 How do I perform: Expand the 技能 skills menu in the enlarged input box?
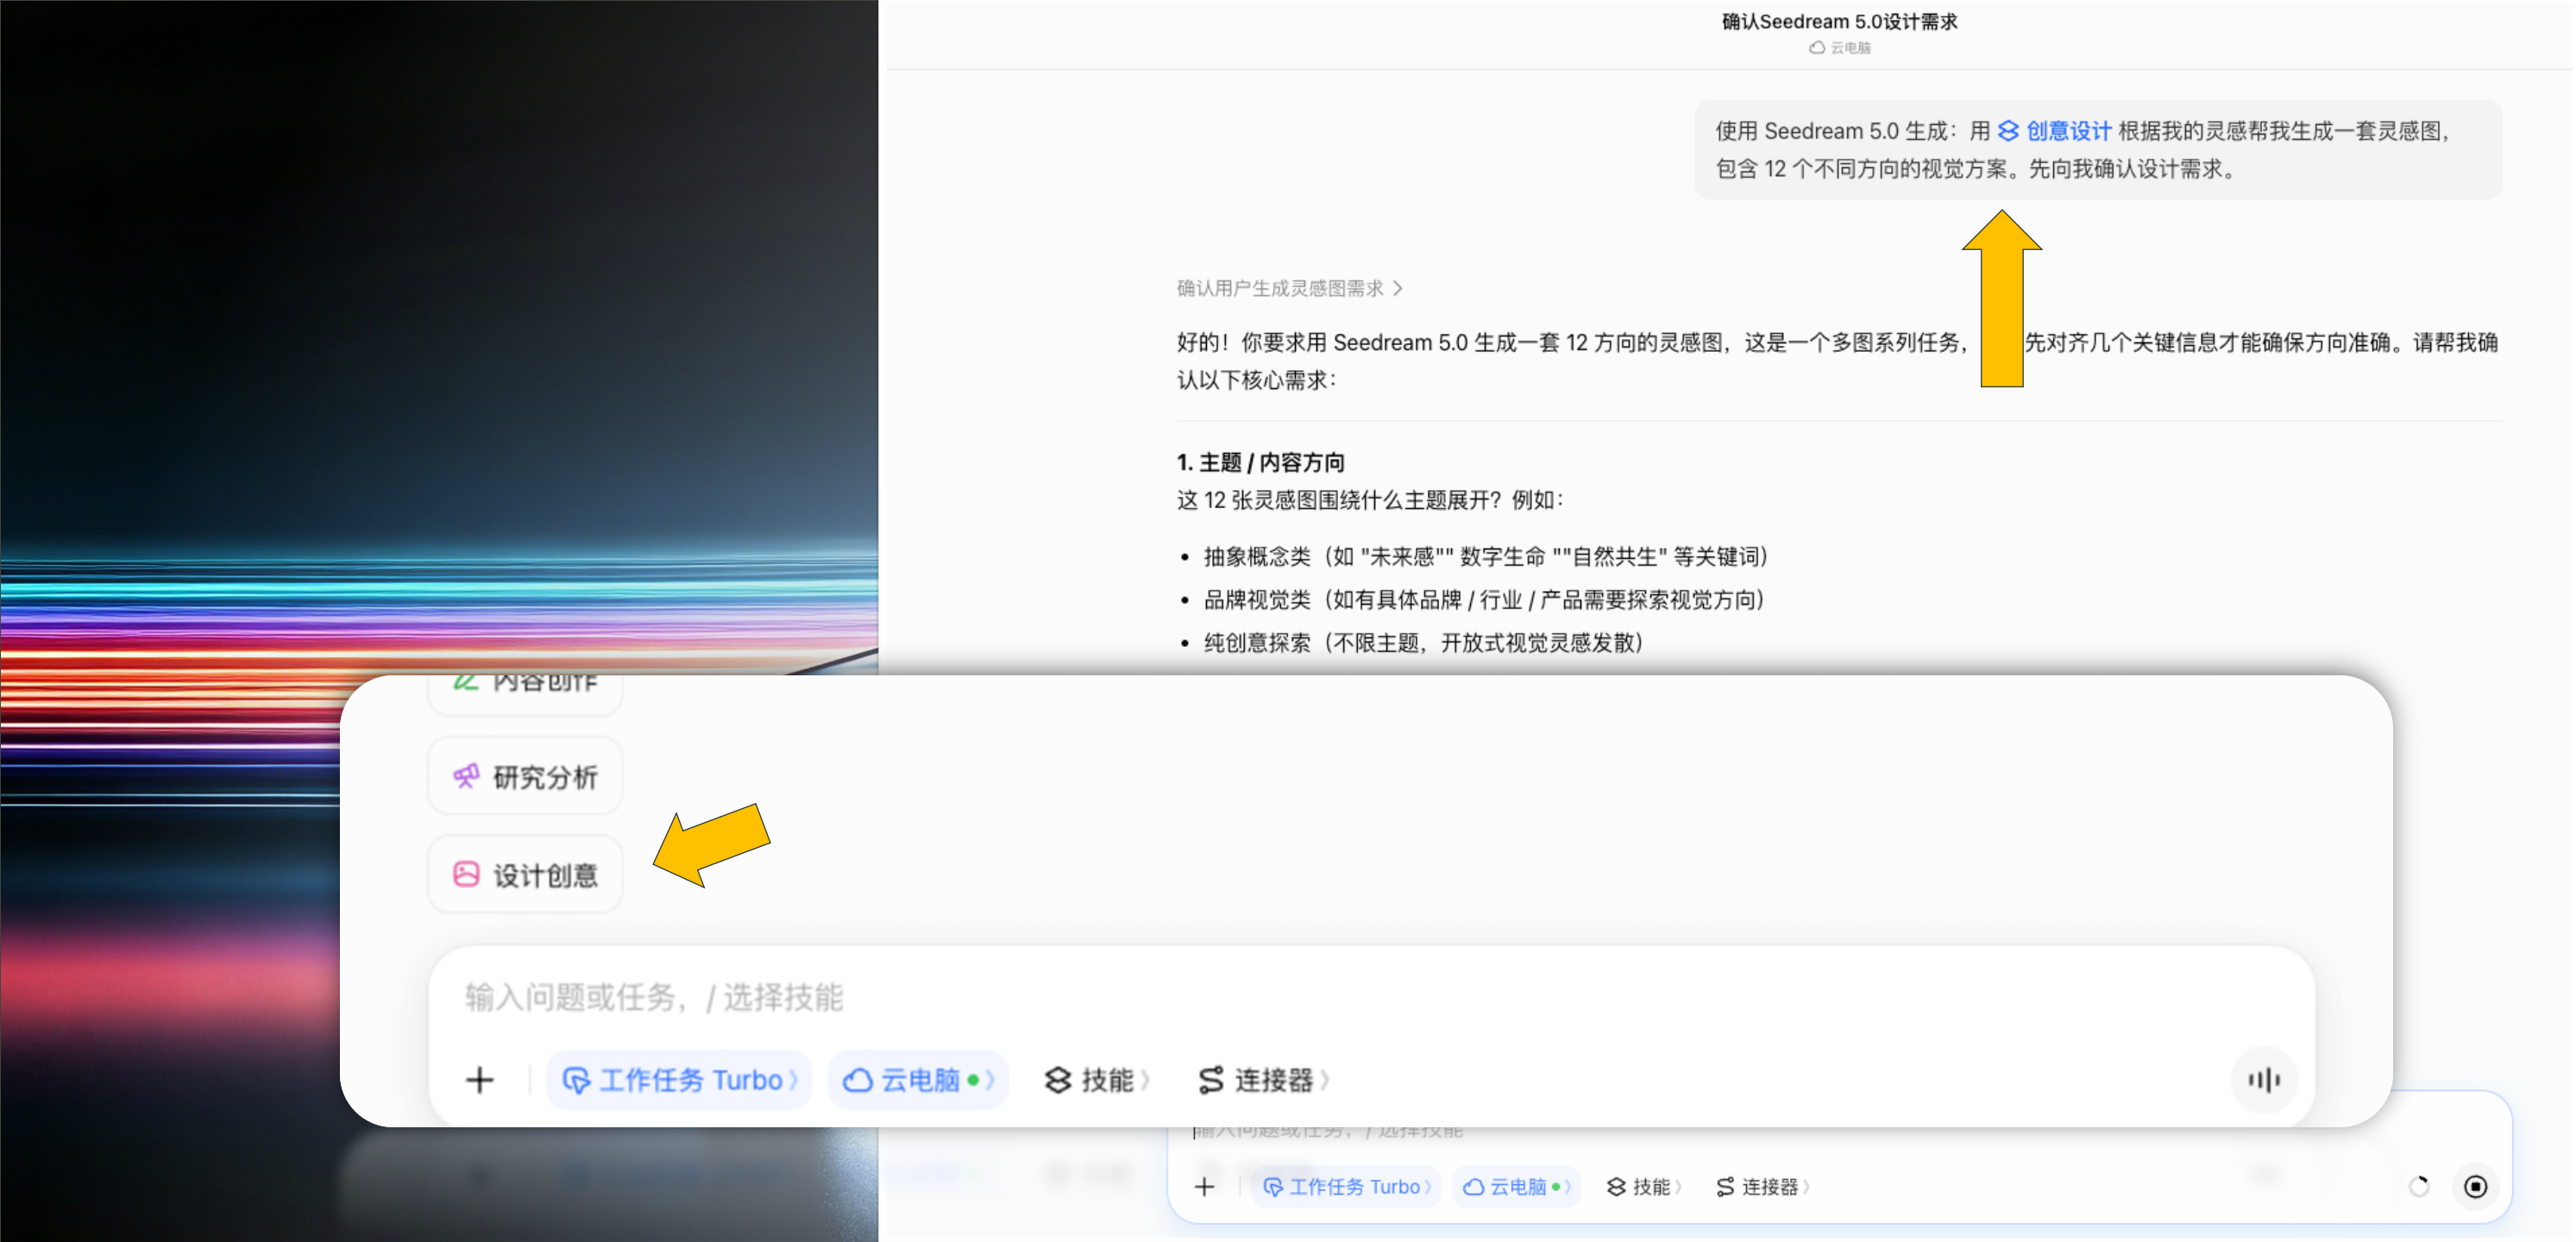[x=1097, y=1080]
